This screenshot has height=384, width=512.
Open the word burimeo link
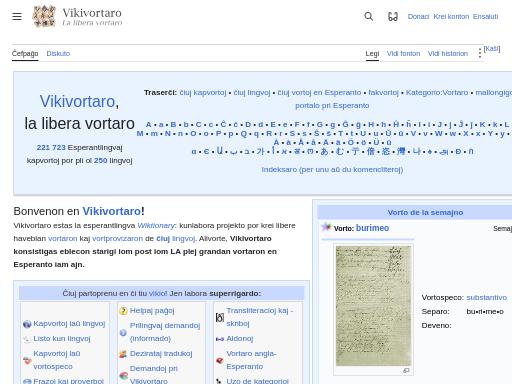[372, 228]
